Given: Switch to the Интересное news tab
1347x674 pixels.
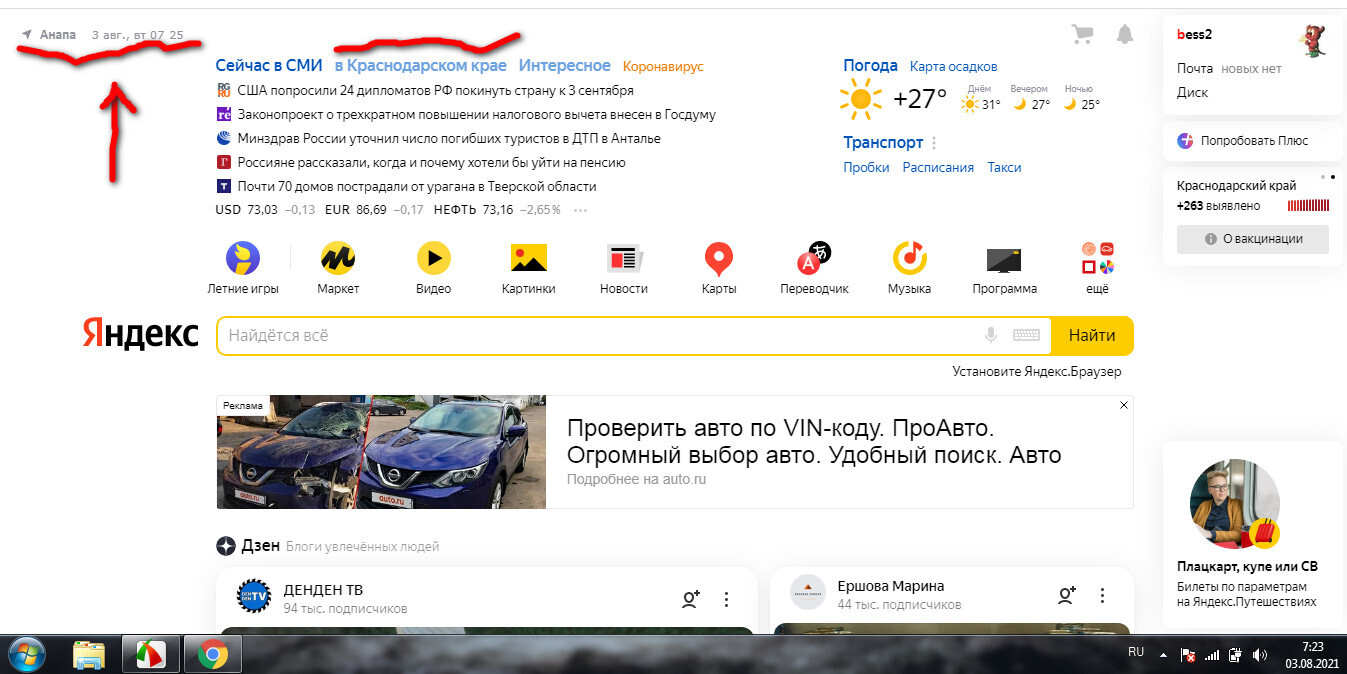Looking at the screenshot, I should 564,66.
